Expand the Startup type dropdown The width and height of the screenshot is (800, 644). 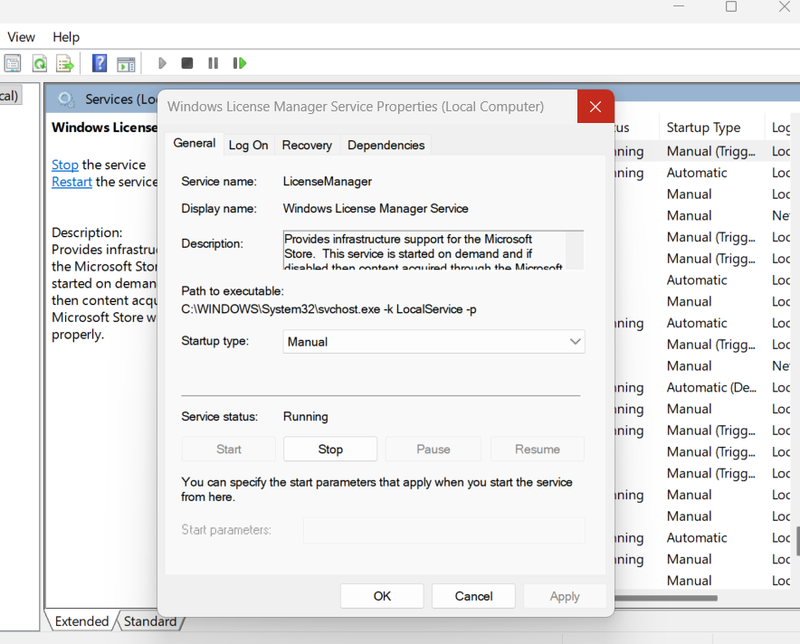pos(434,341)
